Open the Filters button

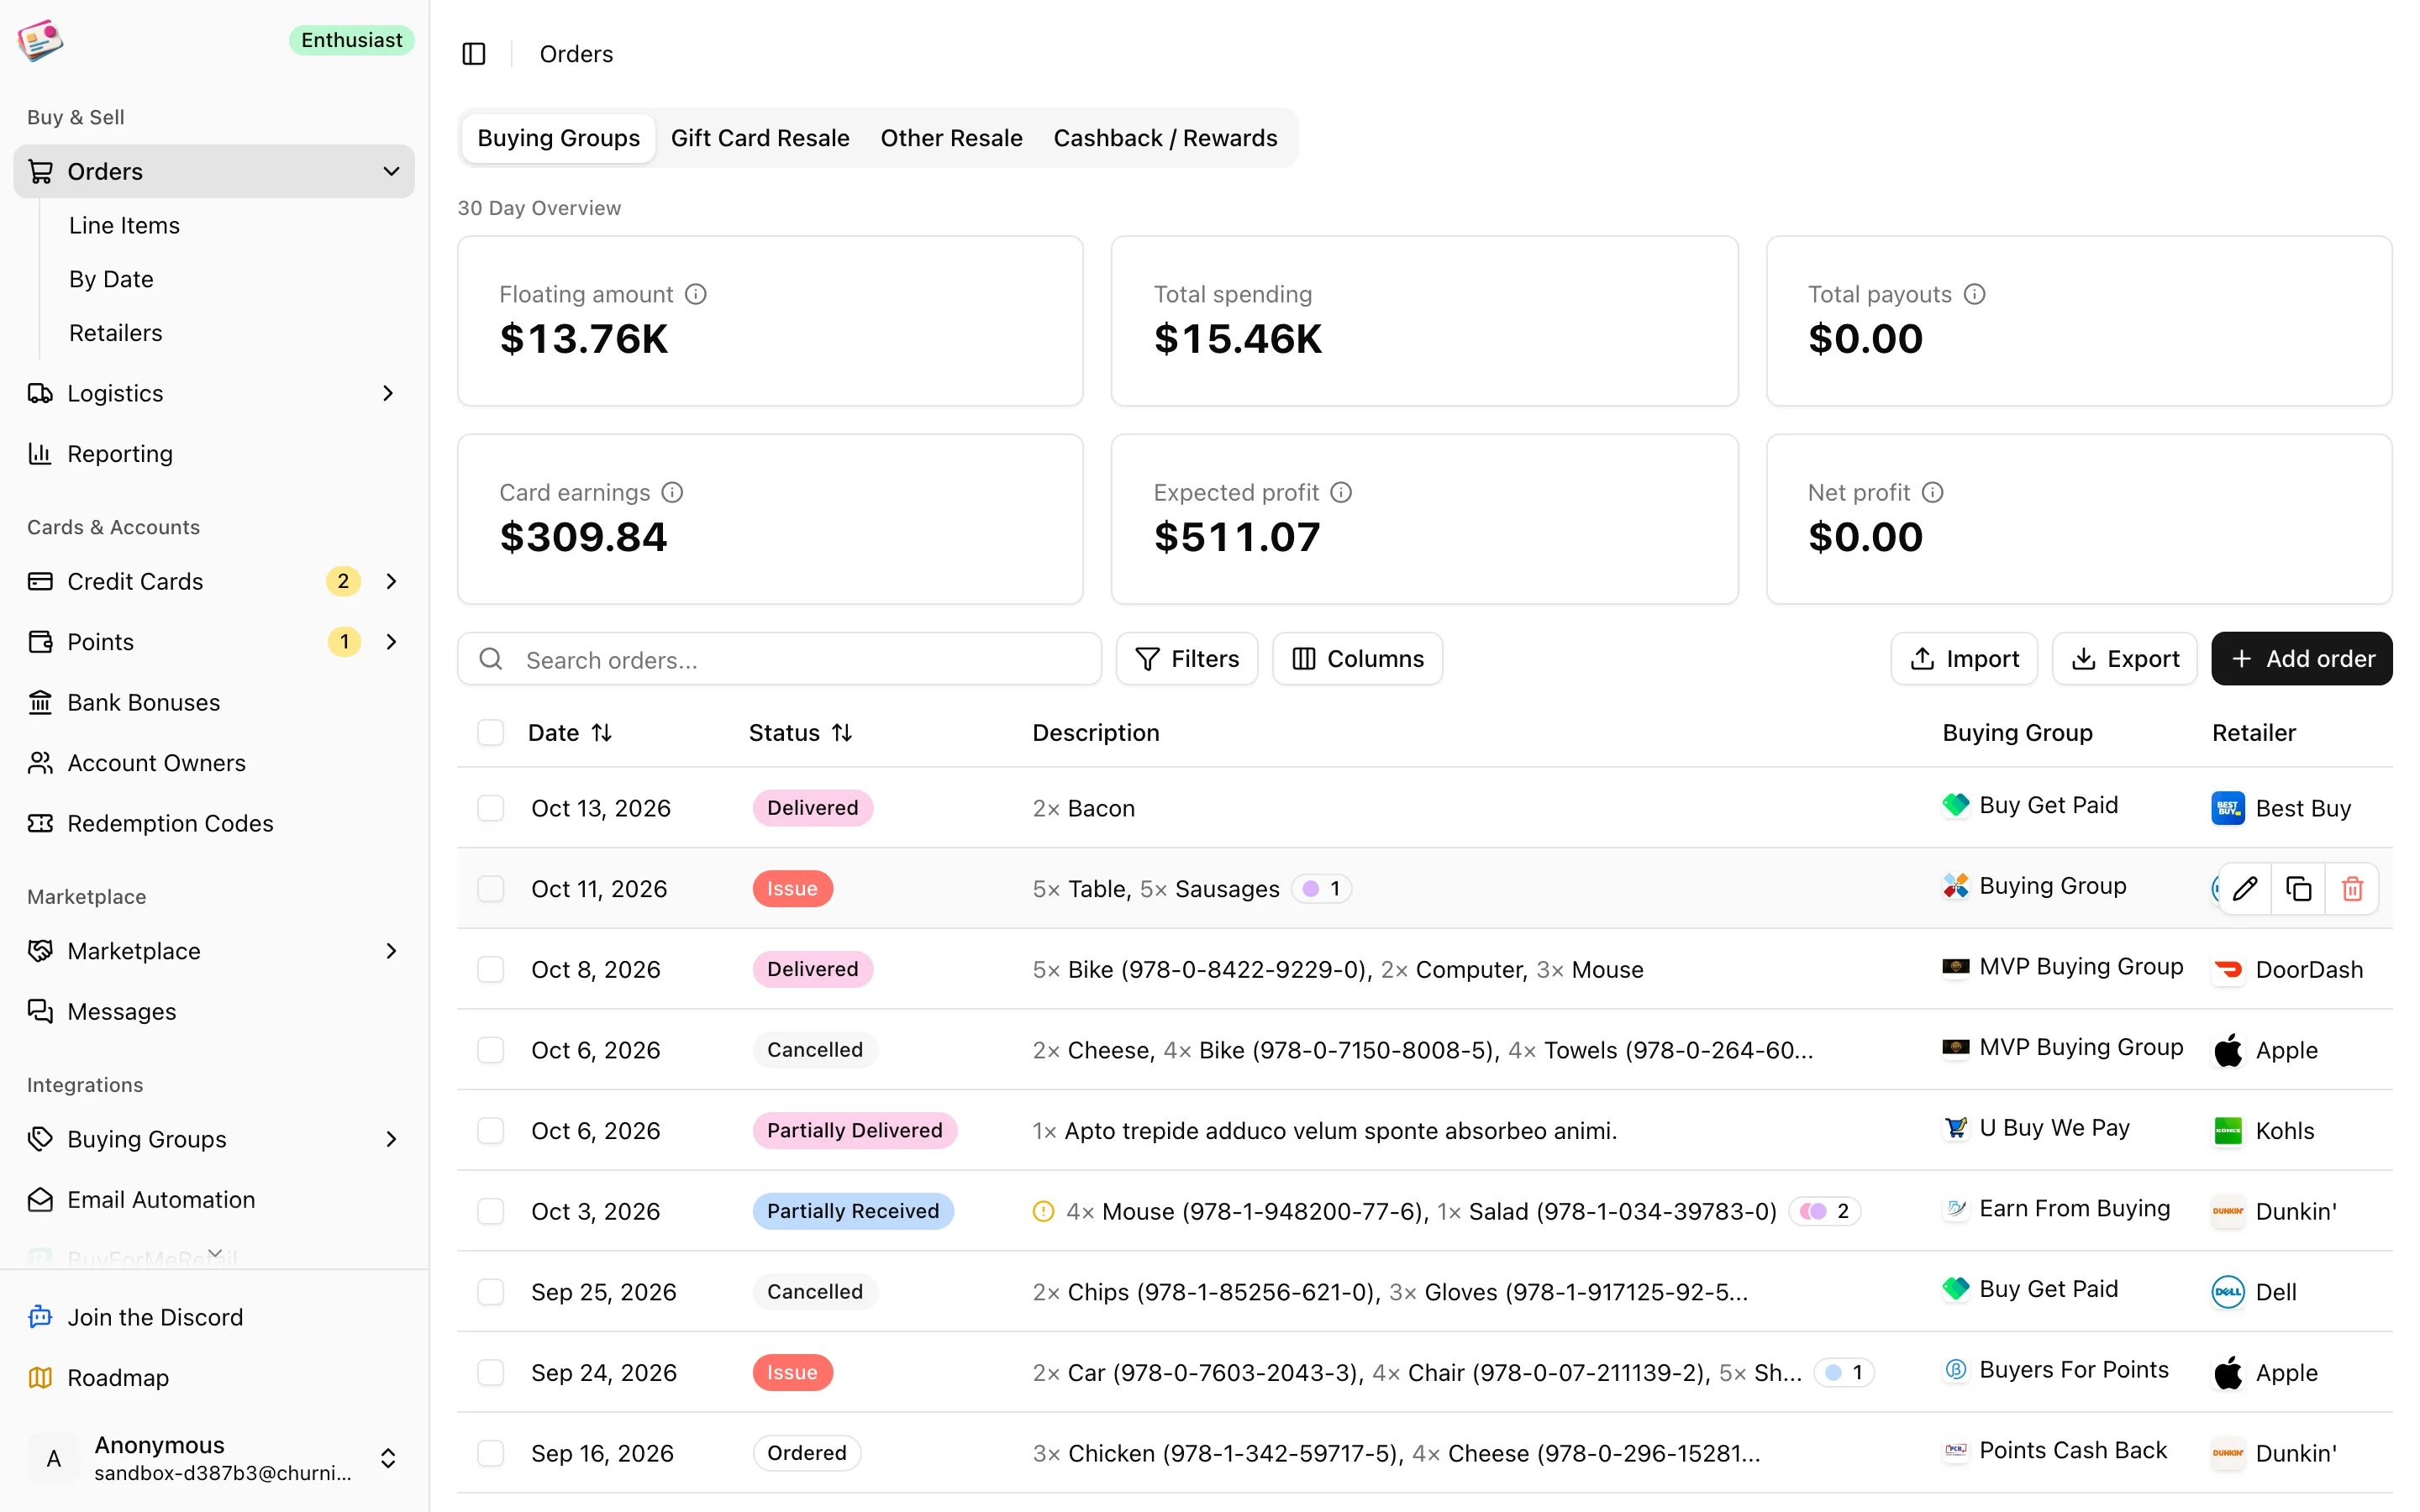(x=1187, y=659)
